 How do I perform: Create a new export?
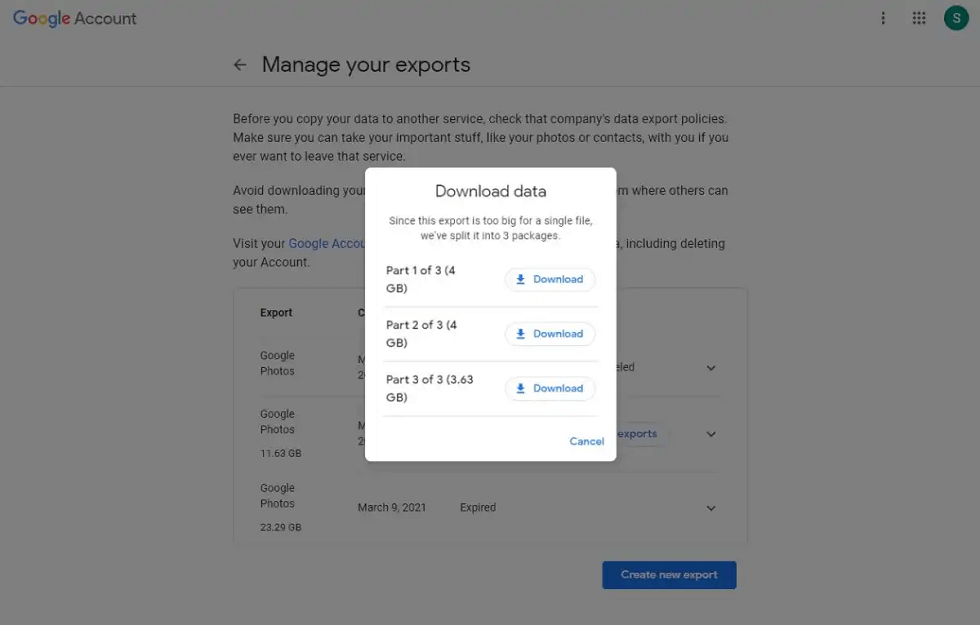click(668, 574)
